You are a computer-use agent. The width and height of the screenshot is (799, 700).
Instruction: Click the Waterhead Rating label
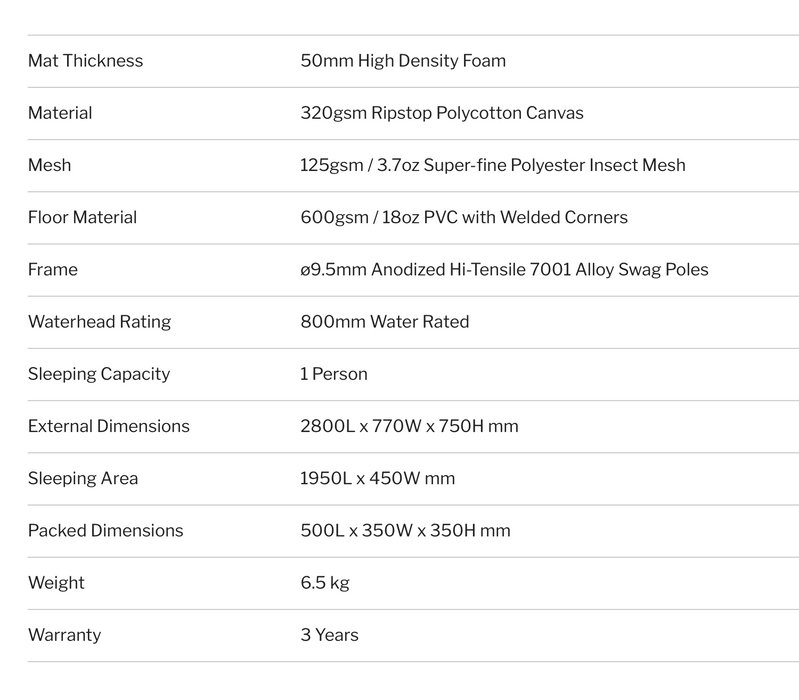[x=99, y=322]
